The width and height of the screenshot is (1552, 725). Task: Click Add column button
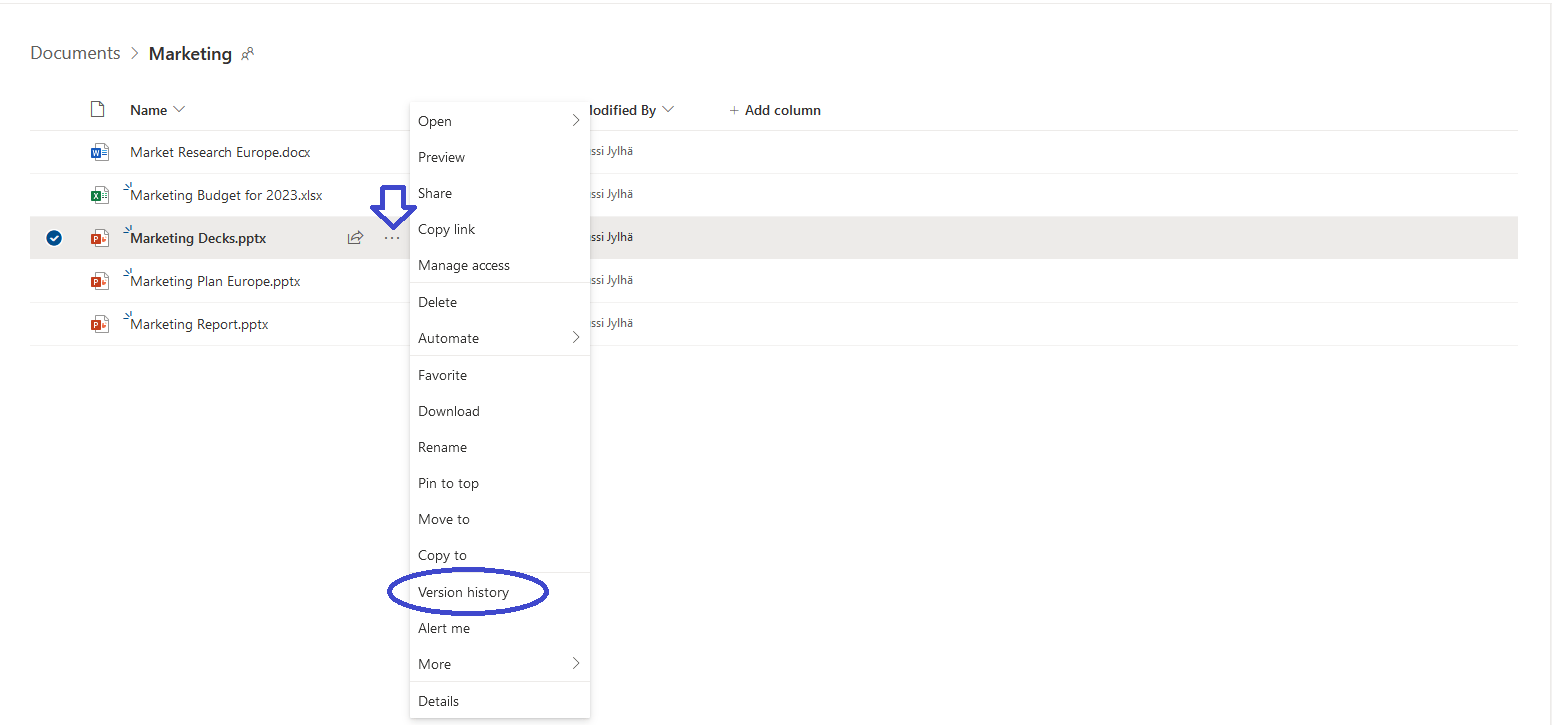pyautogui.click(x=775, y=110)
